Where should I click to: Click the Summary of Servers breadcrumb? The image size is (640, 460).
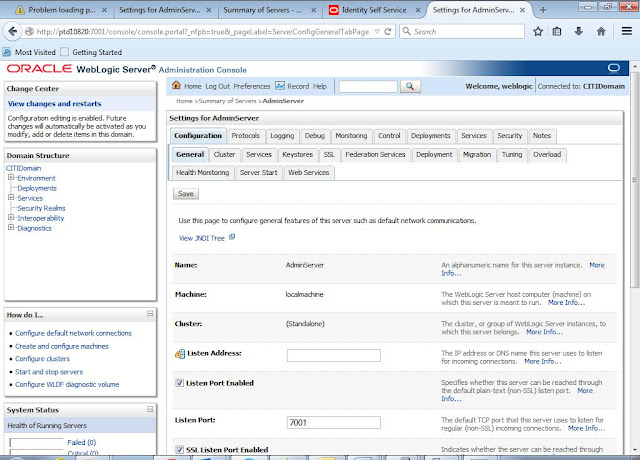click(x=227, y=101)
